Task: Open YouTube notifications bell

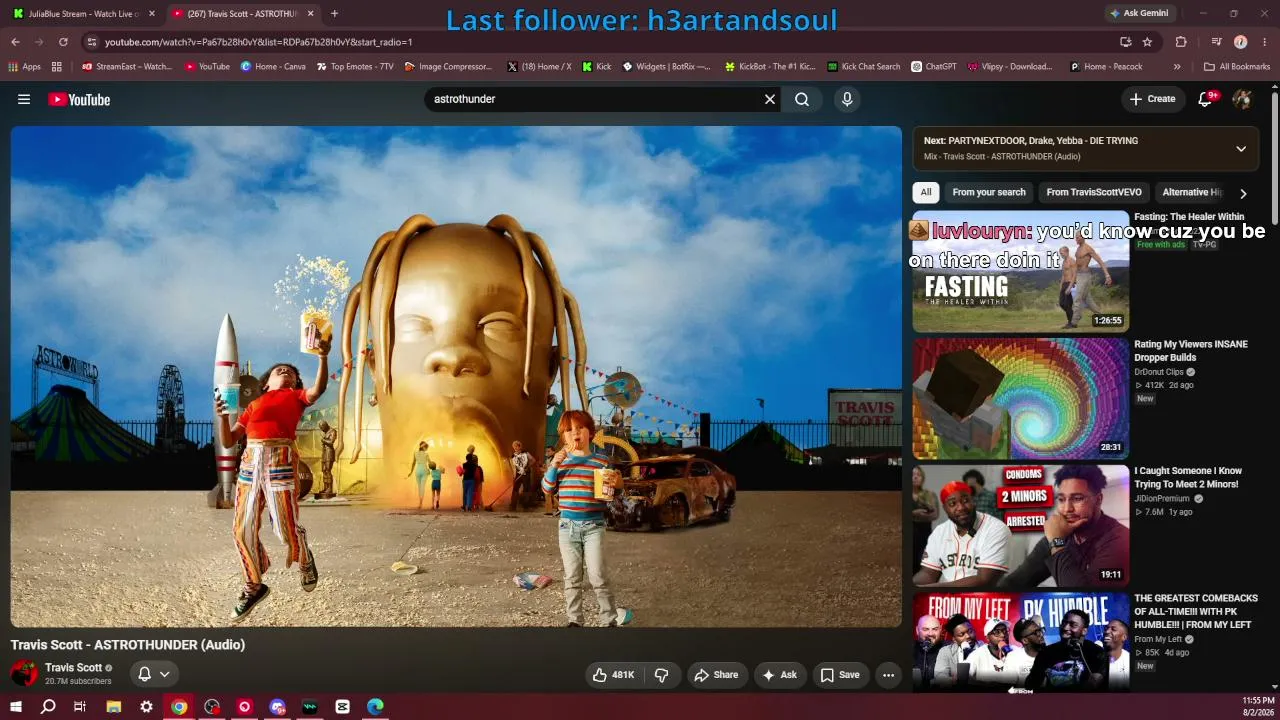Action: pyautogui.click(x=1206, y=99)
